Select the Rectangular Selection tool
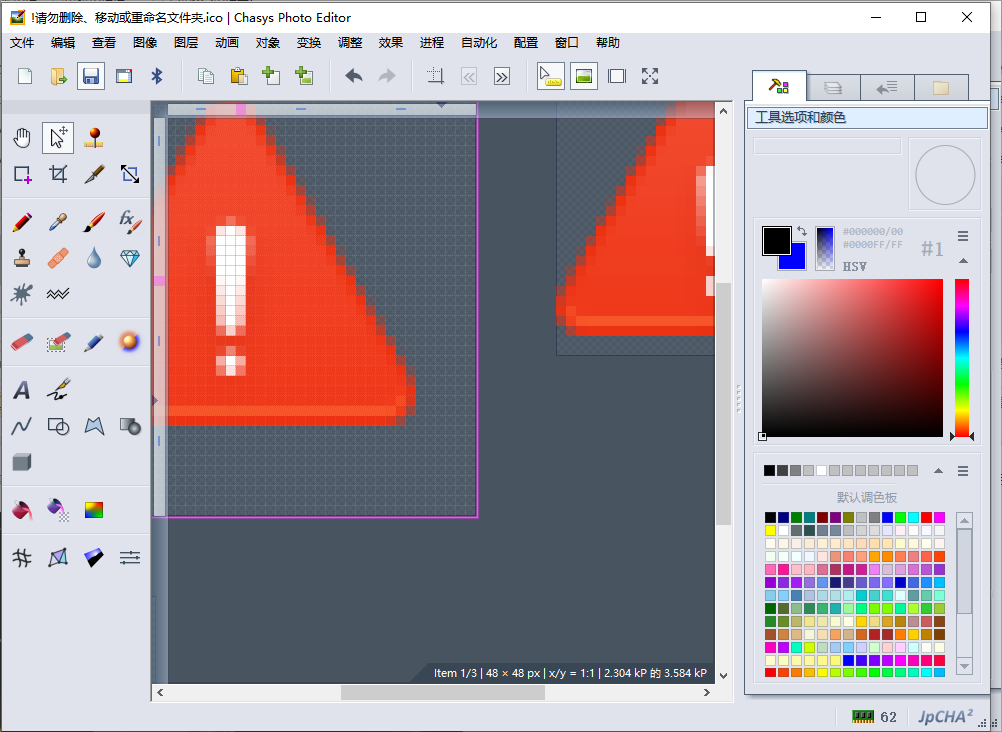 (x=22, y=173)
